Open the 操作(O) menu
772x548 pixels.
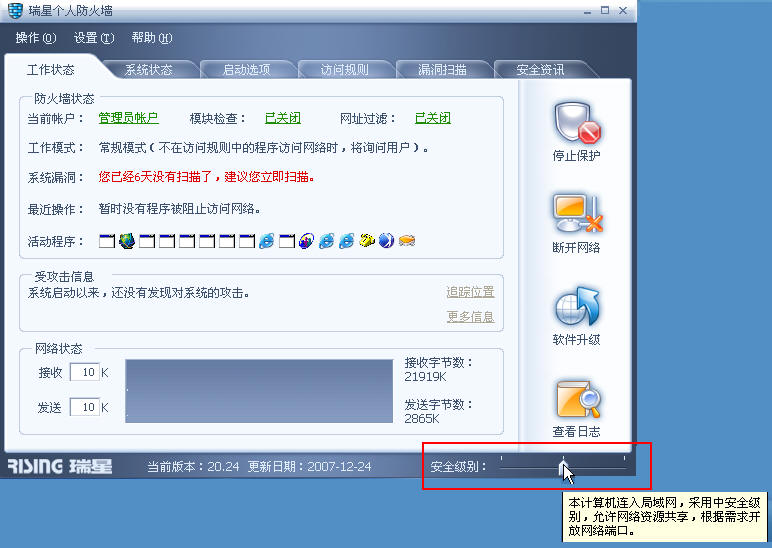[x=35, y=38]
